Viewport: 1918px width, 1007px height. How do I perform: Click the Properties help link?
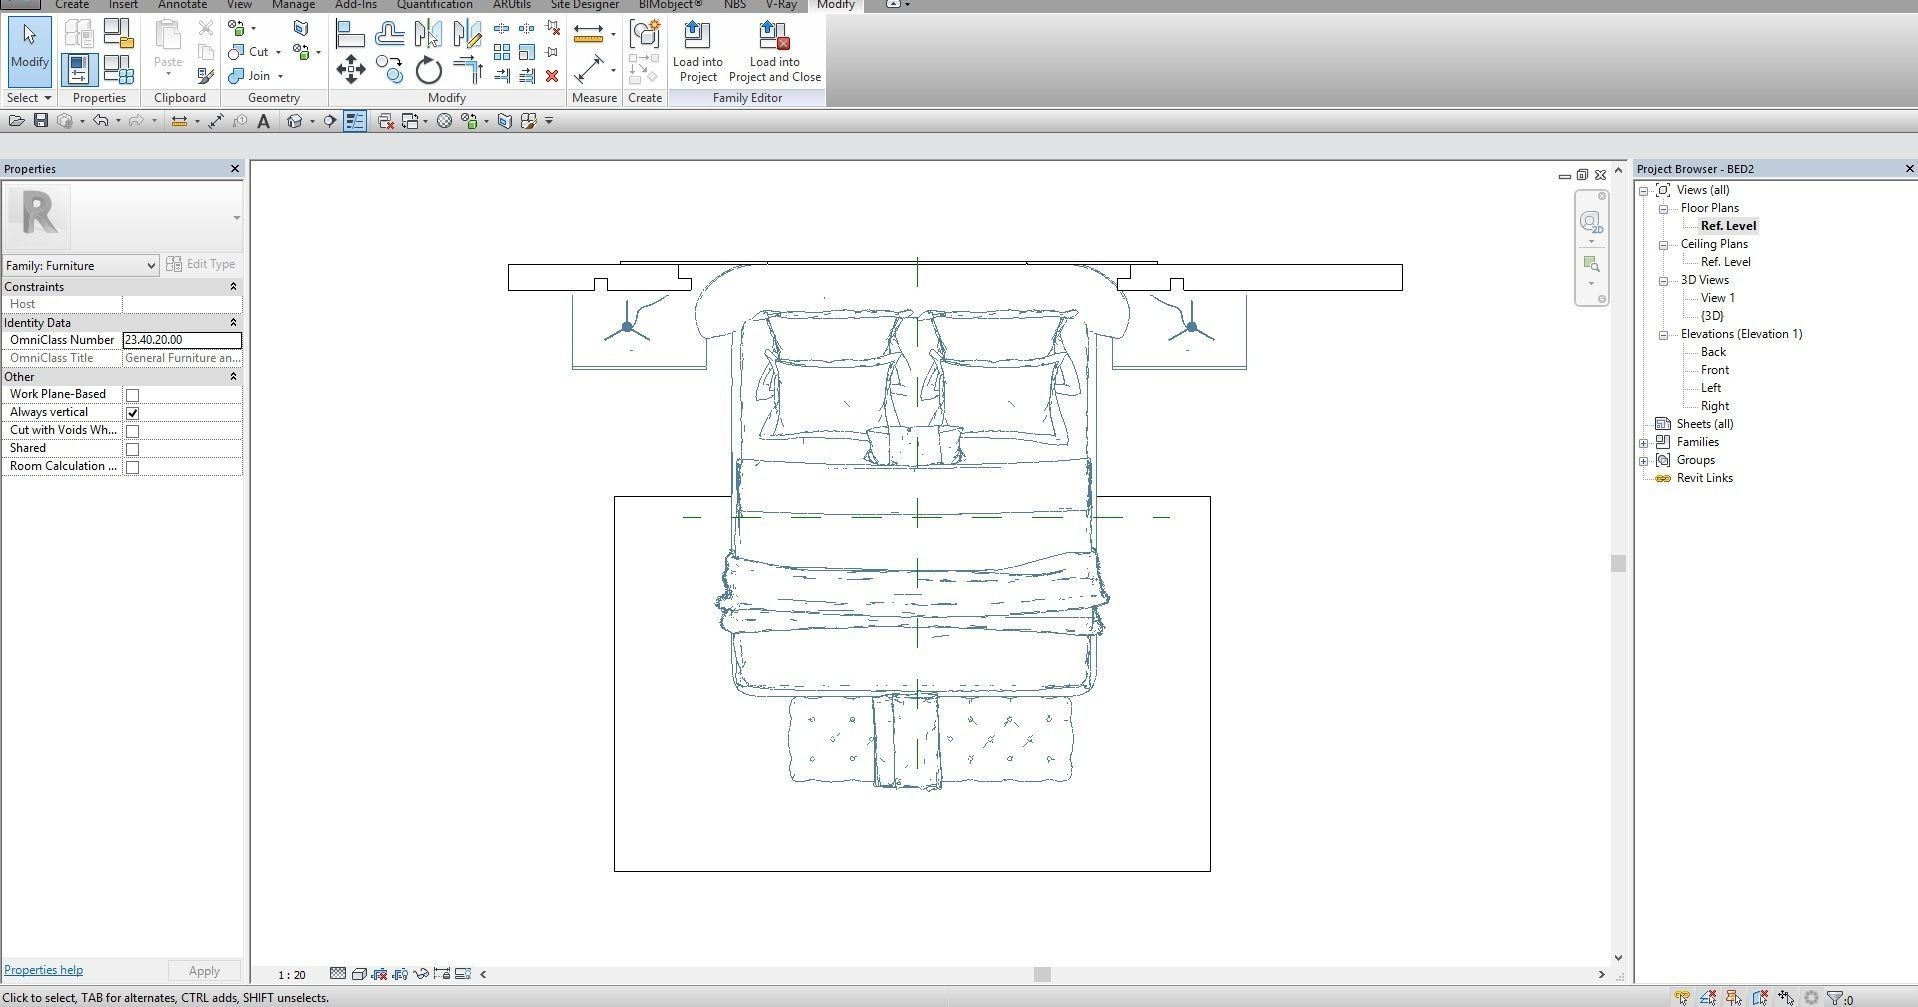pos(44,970)
